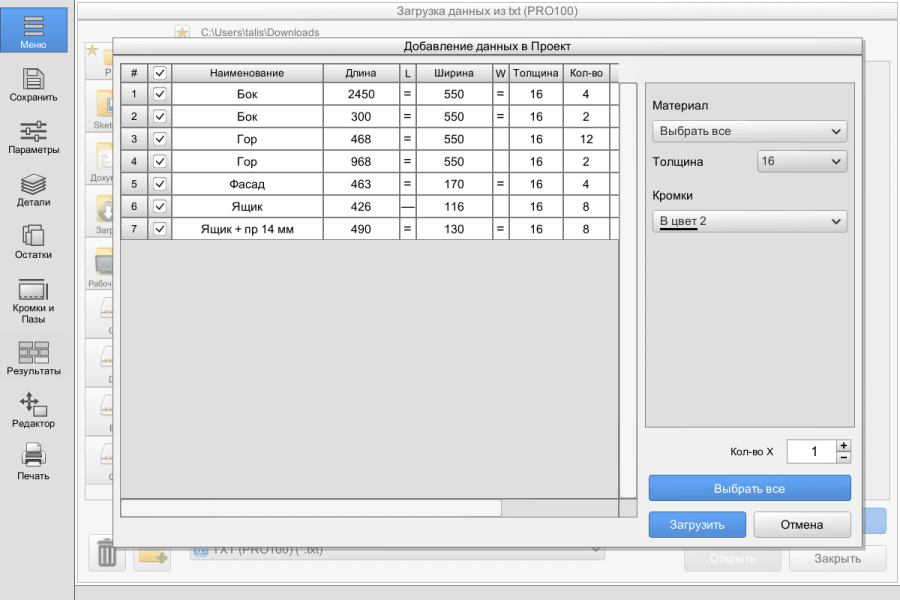
Task: Open the Материал dropdown
Action: tap(750, 131)
